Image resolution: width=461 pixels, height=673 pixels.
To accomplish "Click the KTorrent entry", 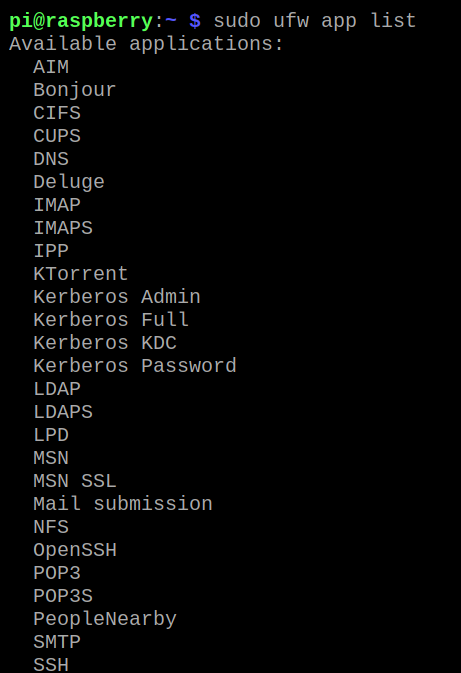I will tap(81, 274).
